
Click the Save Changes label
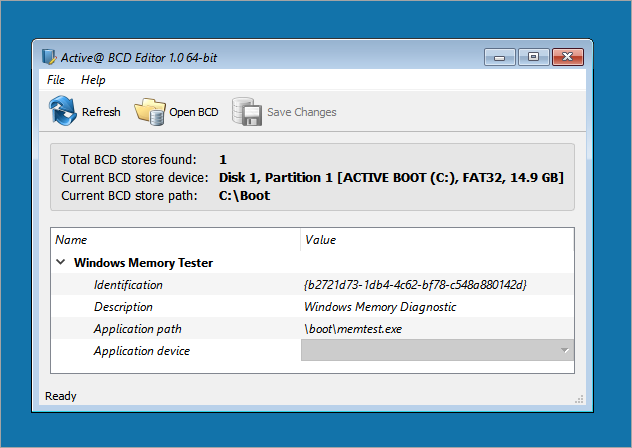(302, 112)
